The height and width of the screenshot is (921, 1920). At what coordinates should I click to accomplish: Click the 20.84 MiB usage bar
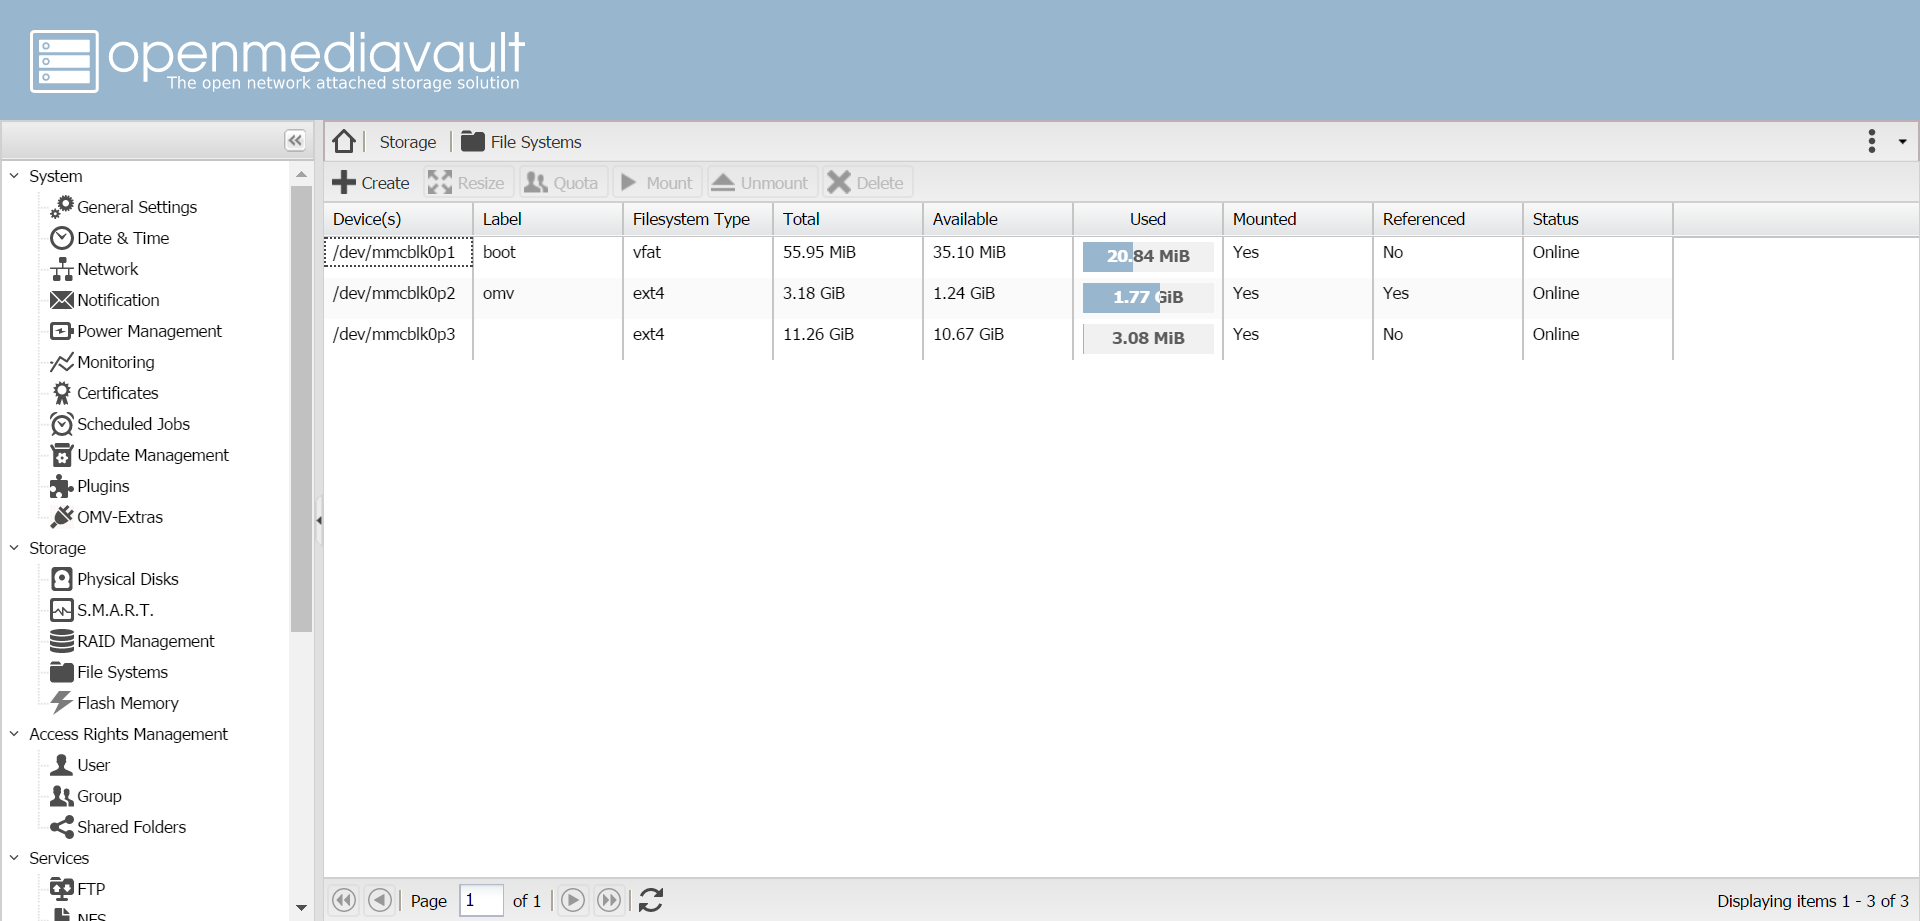tap(1148, 256)
